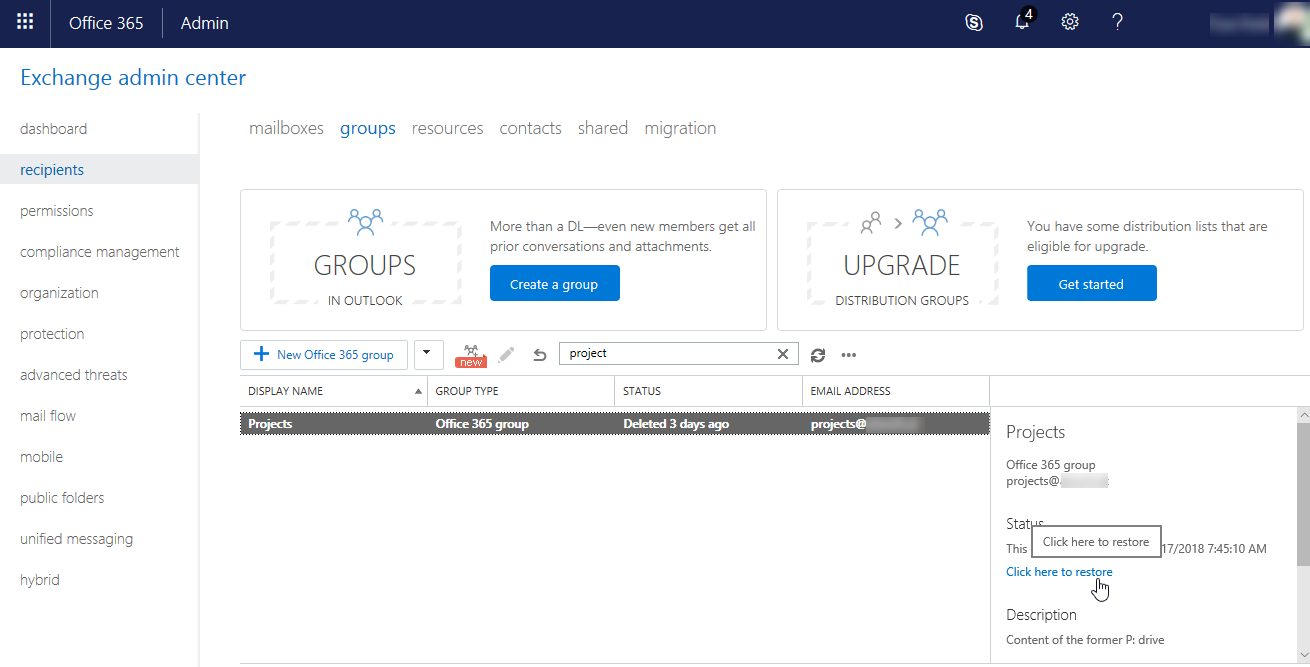Refresh the groups list
This screenshot has width=1310, height=667.
pyautogui.click(x=818, y=354)
